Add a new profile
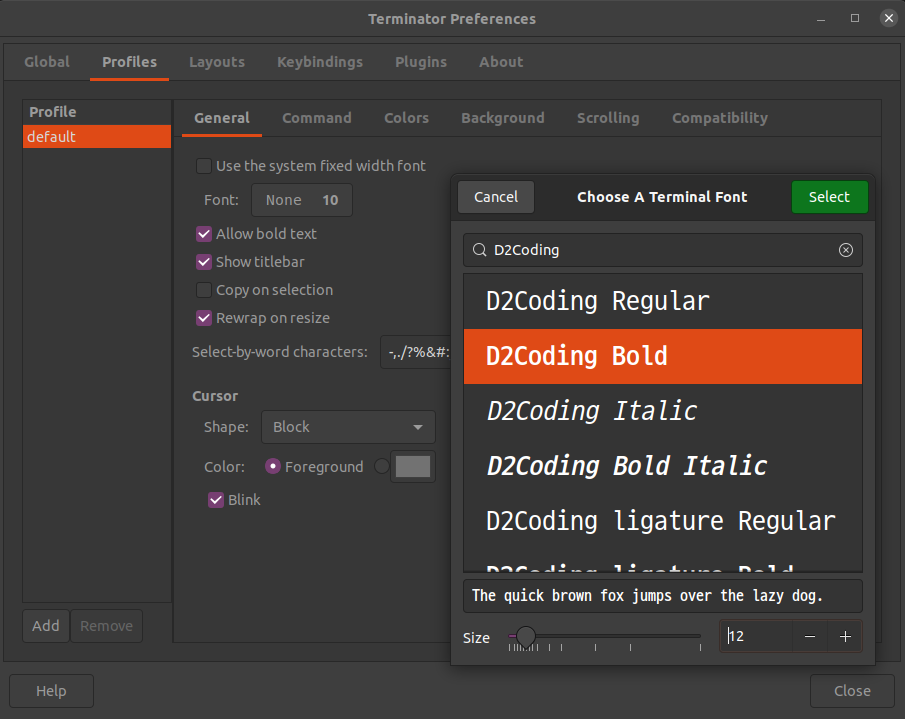Image resolution: width=905 pixels, height=719 pixels. coord(46,626)
